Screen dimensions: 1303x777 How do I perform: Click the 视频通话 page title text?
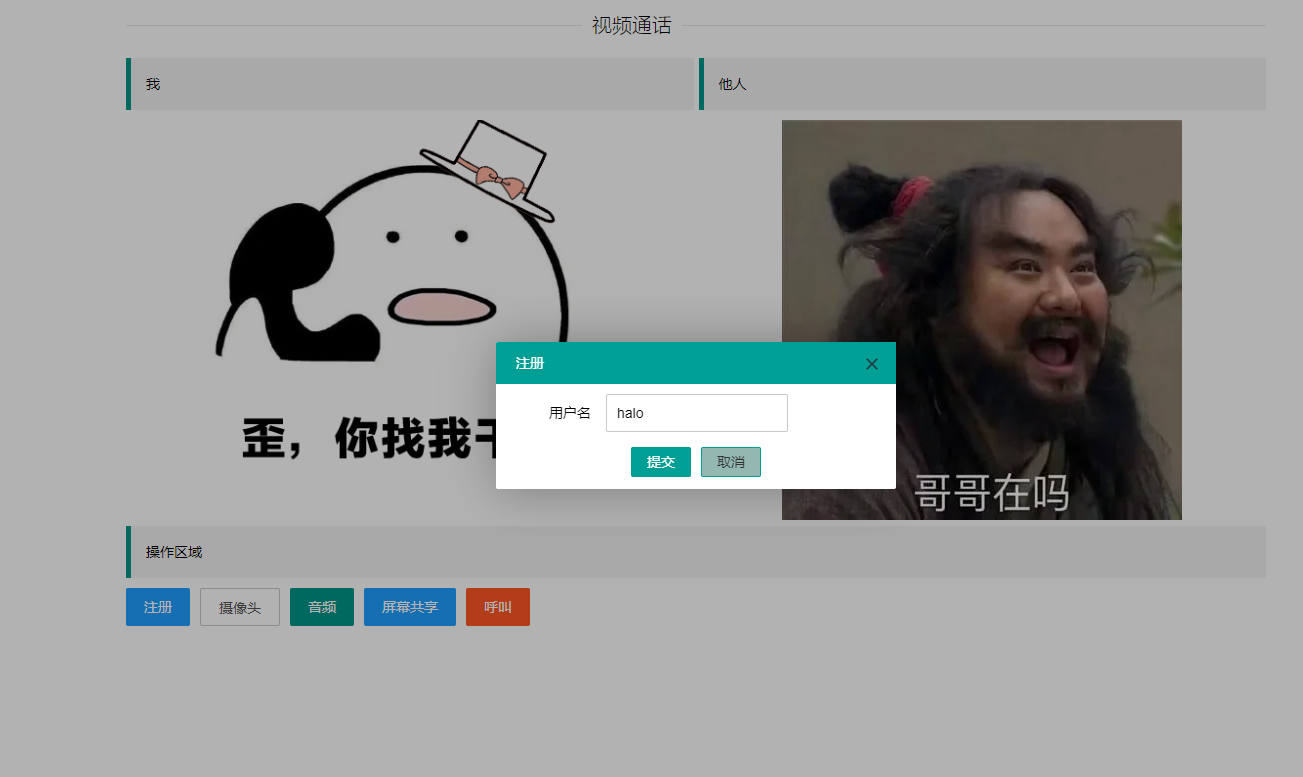pos(631,26)
